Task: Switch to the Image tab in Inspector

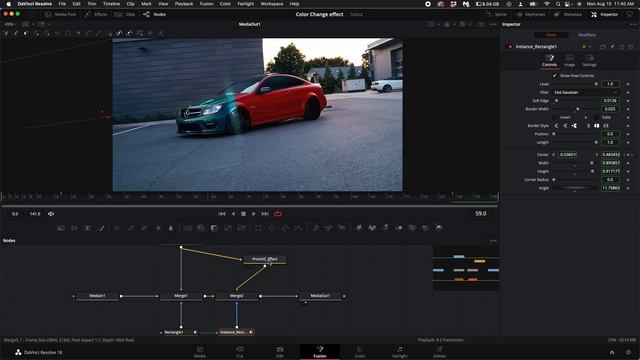Action: (569, 61)
